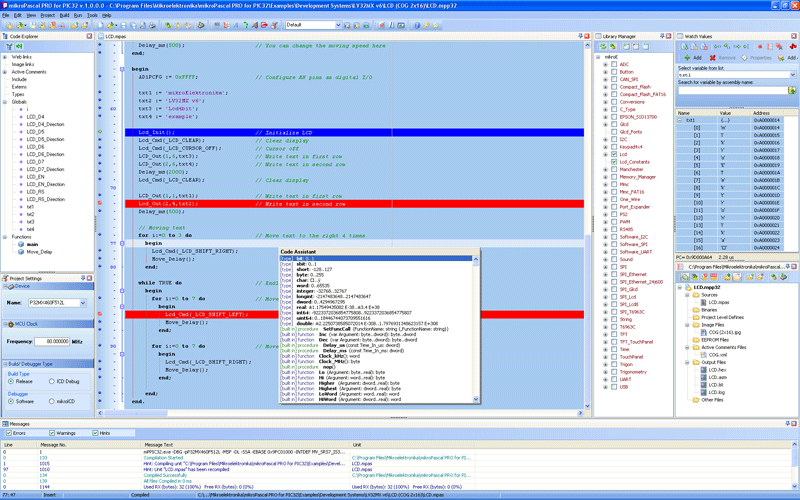Click the Remove button in Watch Values
Image resolution: width=800 pixels, height=500 pixels.
(x=722, y=58)
